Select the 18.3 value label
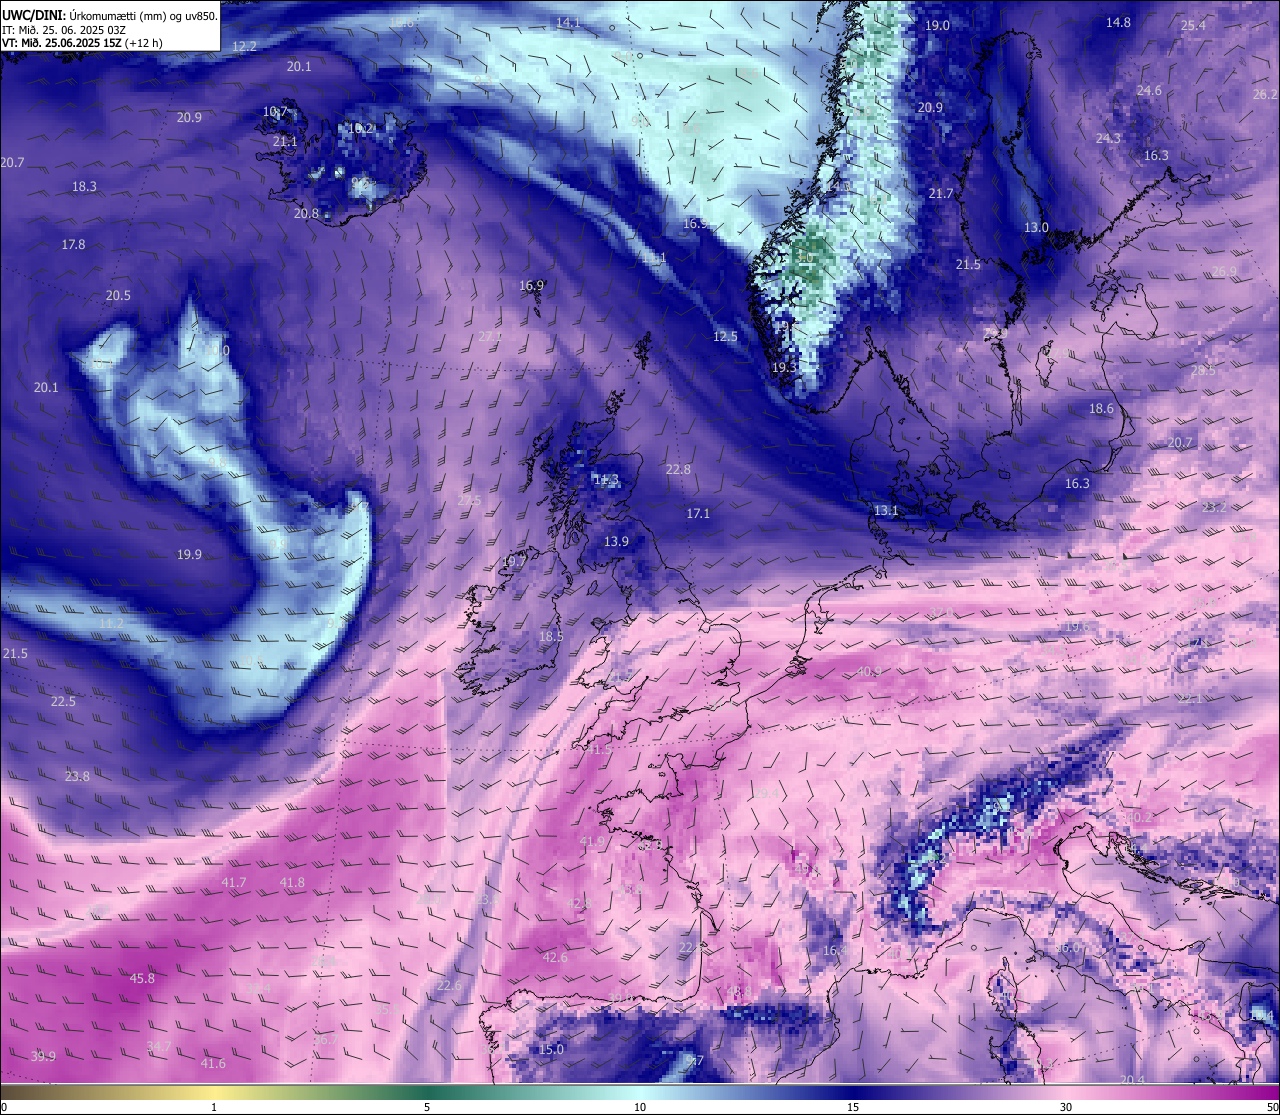 pyautogui.click(x=84, y=186)
